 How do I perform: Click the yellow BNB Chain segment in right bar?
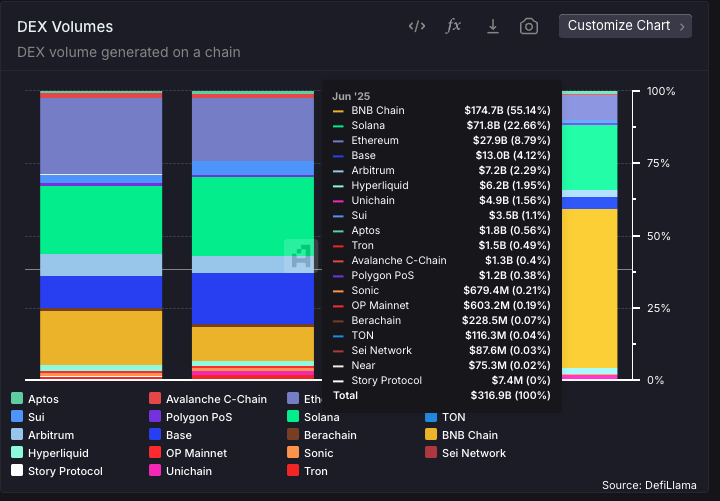point(590,288)
